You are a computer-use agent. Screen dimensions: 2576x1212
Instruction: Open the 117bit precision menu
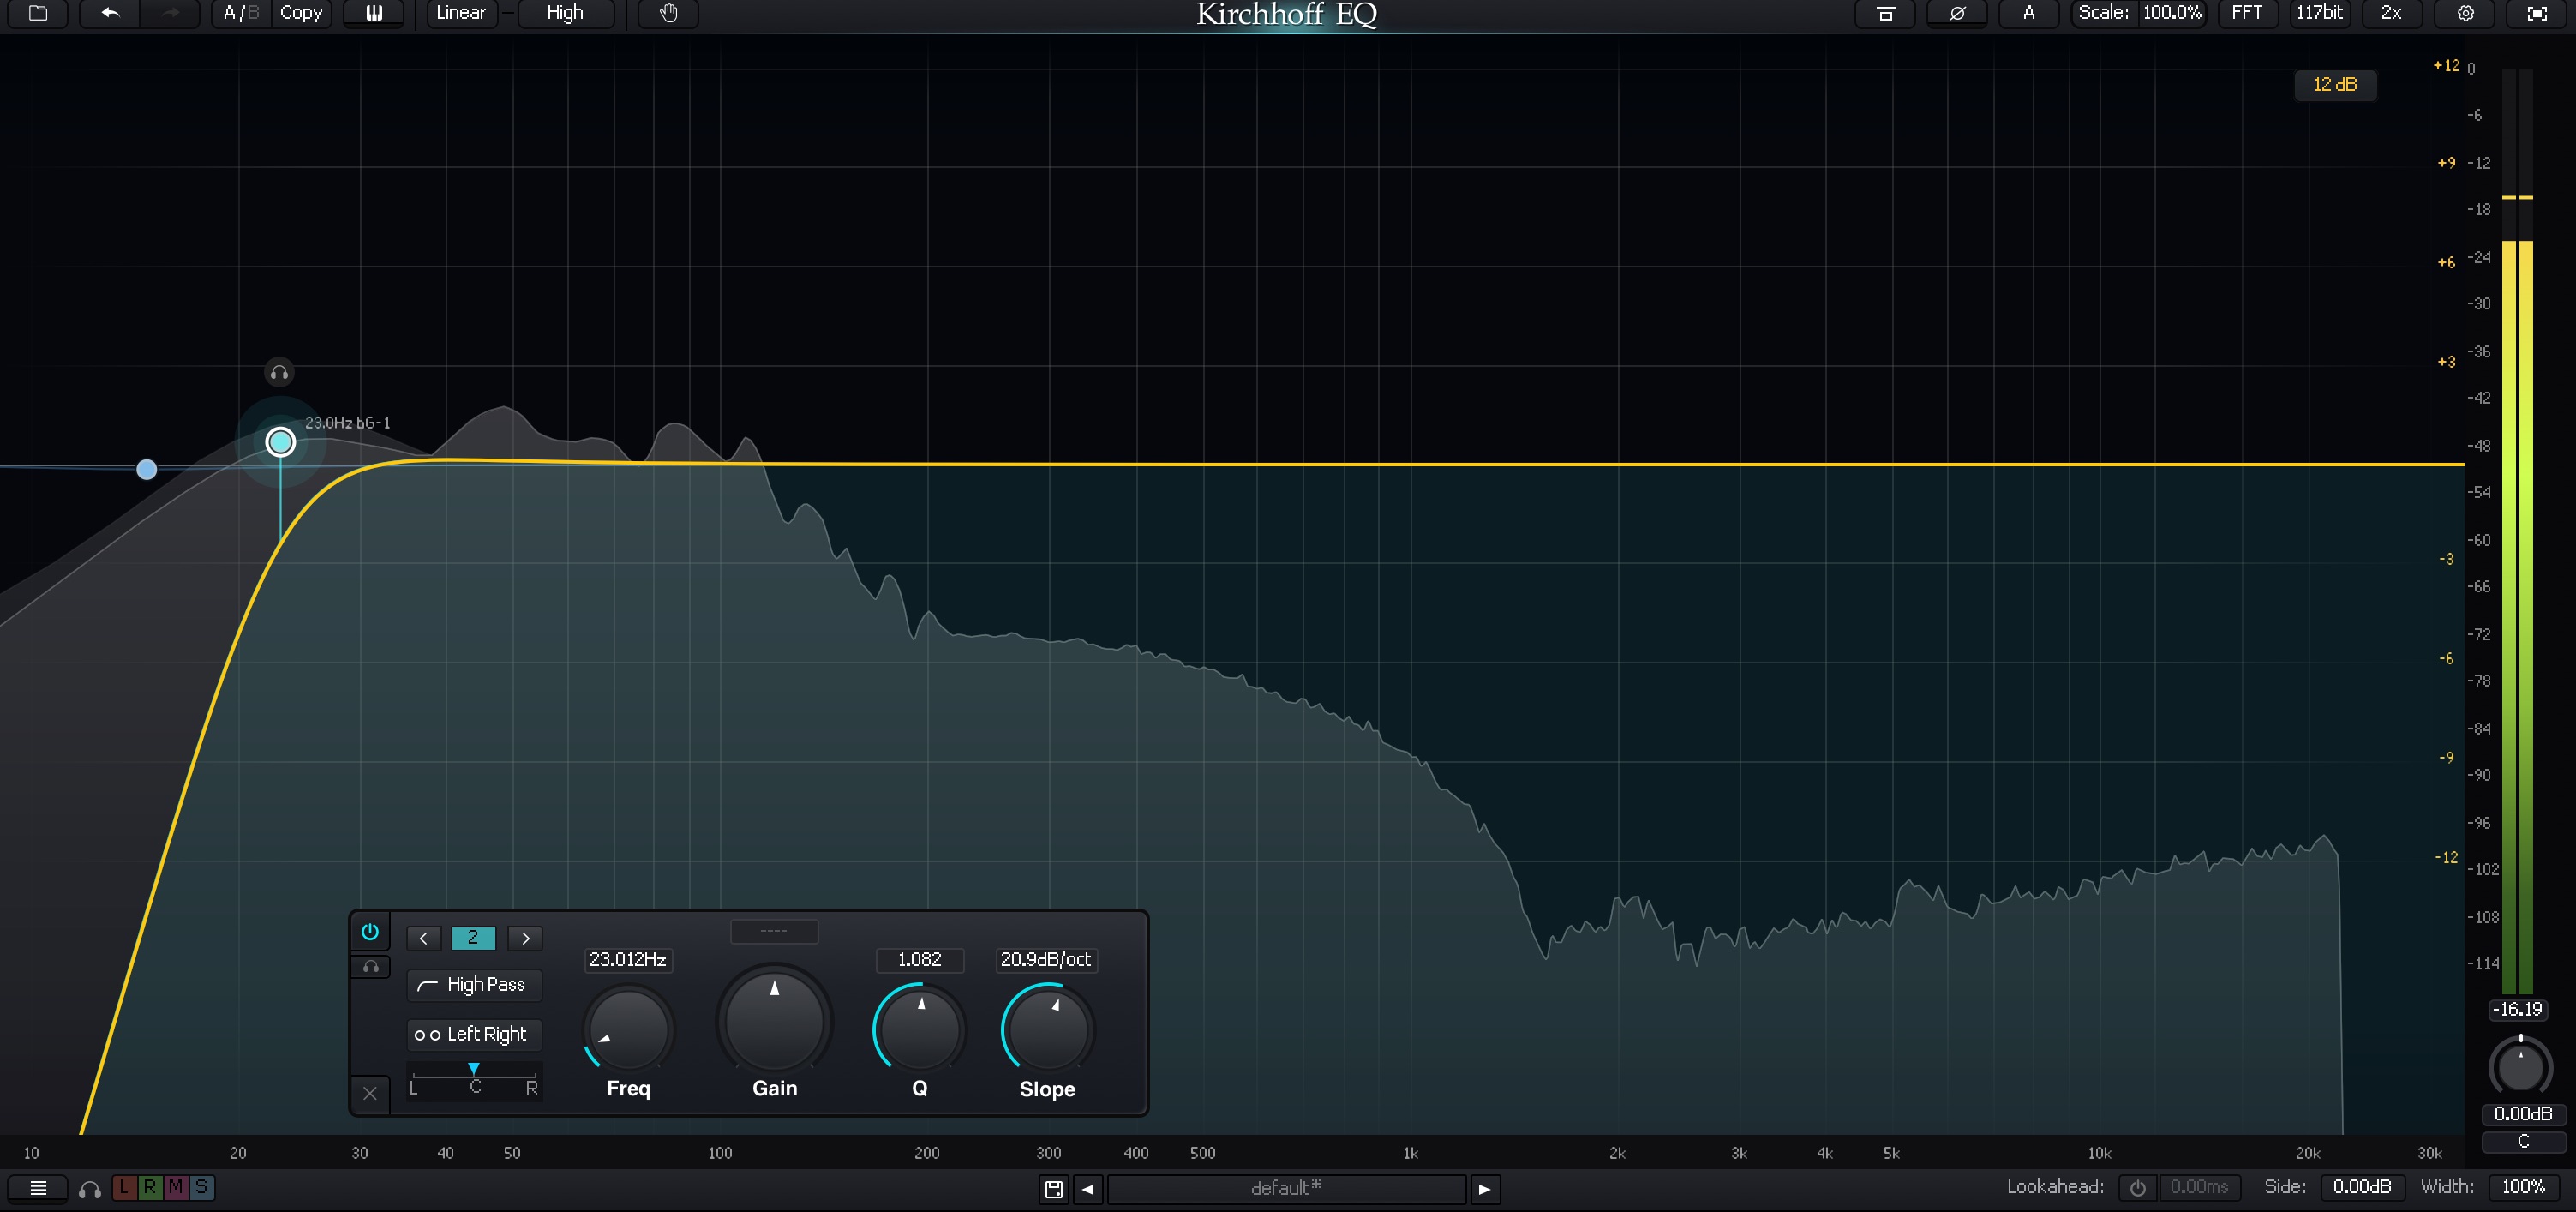pos(2319,13)
